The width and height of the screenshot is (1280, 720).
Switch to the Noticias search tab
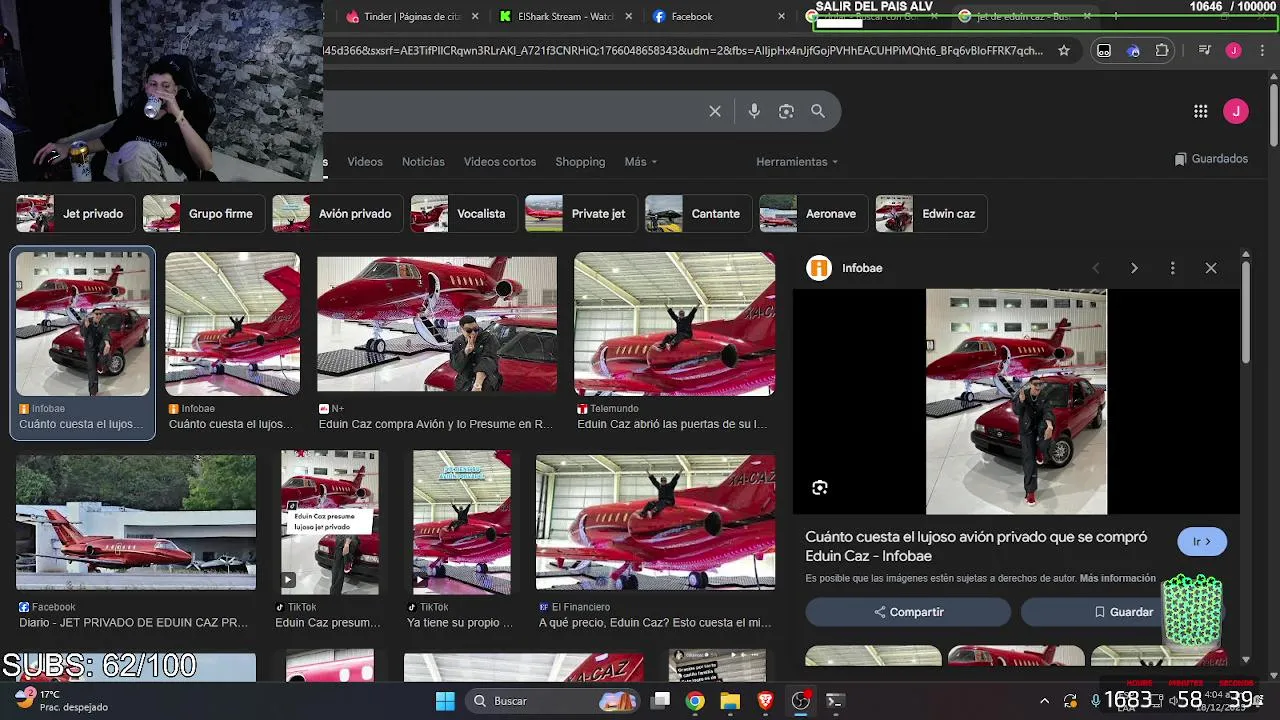(423, 161)
